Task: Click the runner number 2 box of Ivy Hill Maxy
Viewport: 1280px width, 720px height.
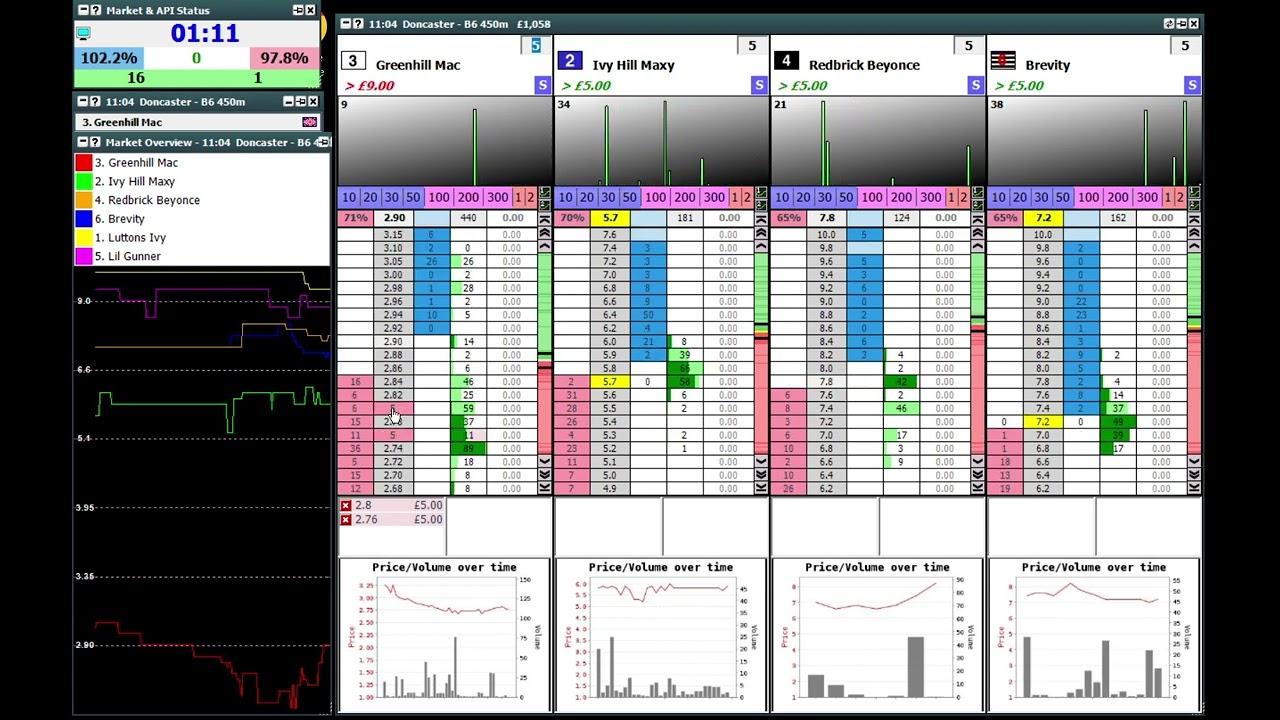Action: [x=569, y=62]
